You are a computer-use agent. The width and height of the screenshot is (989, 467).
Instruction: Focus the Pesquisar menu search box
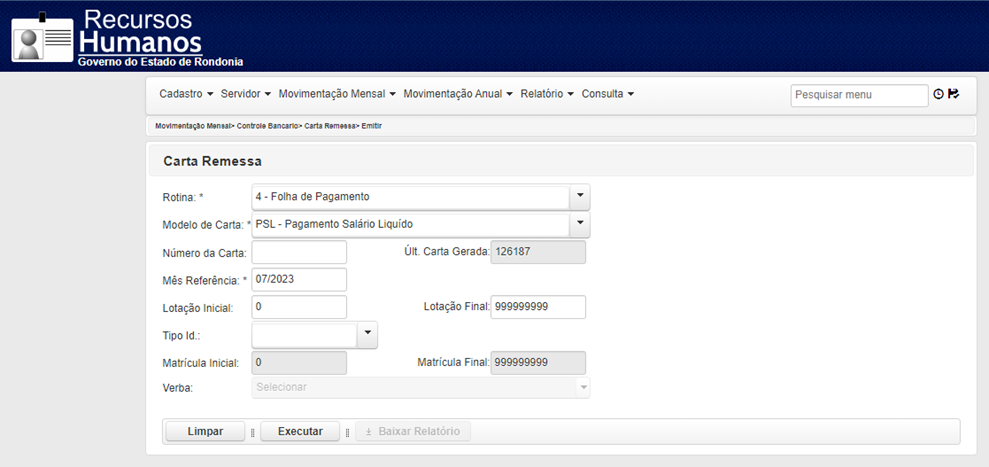tap(859, 95)
